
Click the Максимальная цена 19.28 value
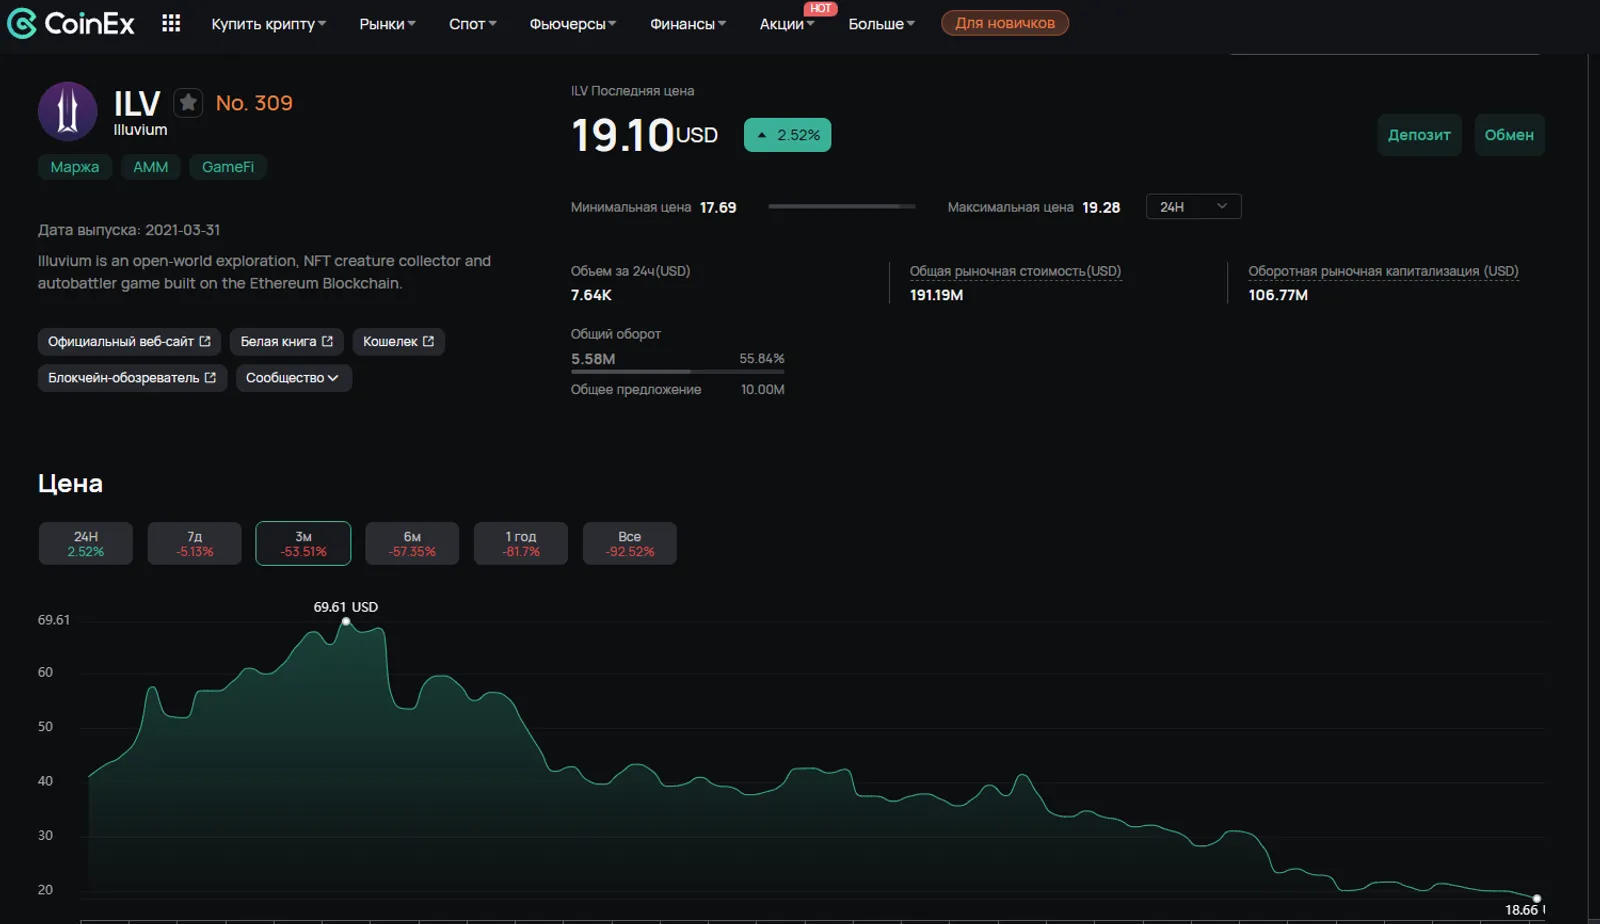click(x=1101, y=207)
